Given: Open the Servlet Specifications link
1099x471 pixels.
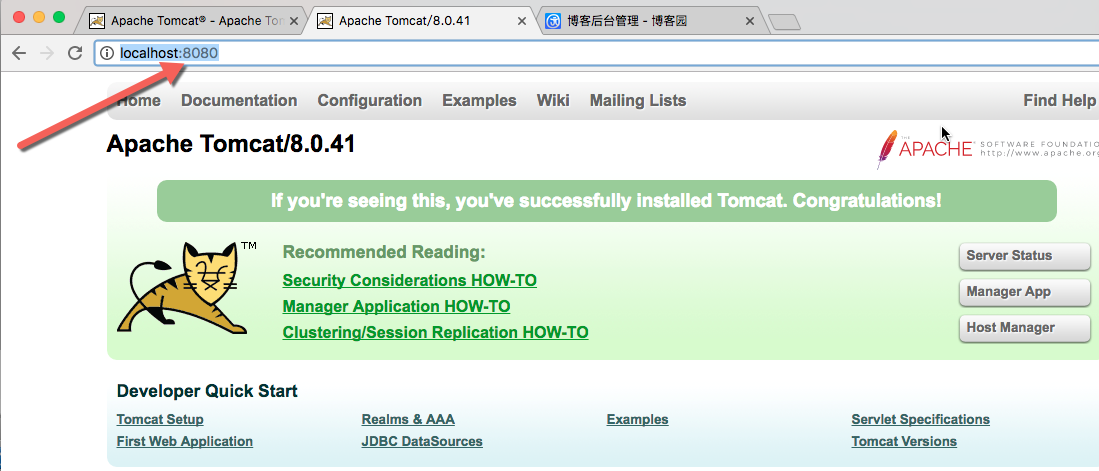Looking at the screenshot, I should 920,420.
